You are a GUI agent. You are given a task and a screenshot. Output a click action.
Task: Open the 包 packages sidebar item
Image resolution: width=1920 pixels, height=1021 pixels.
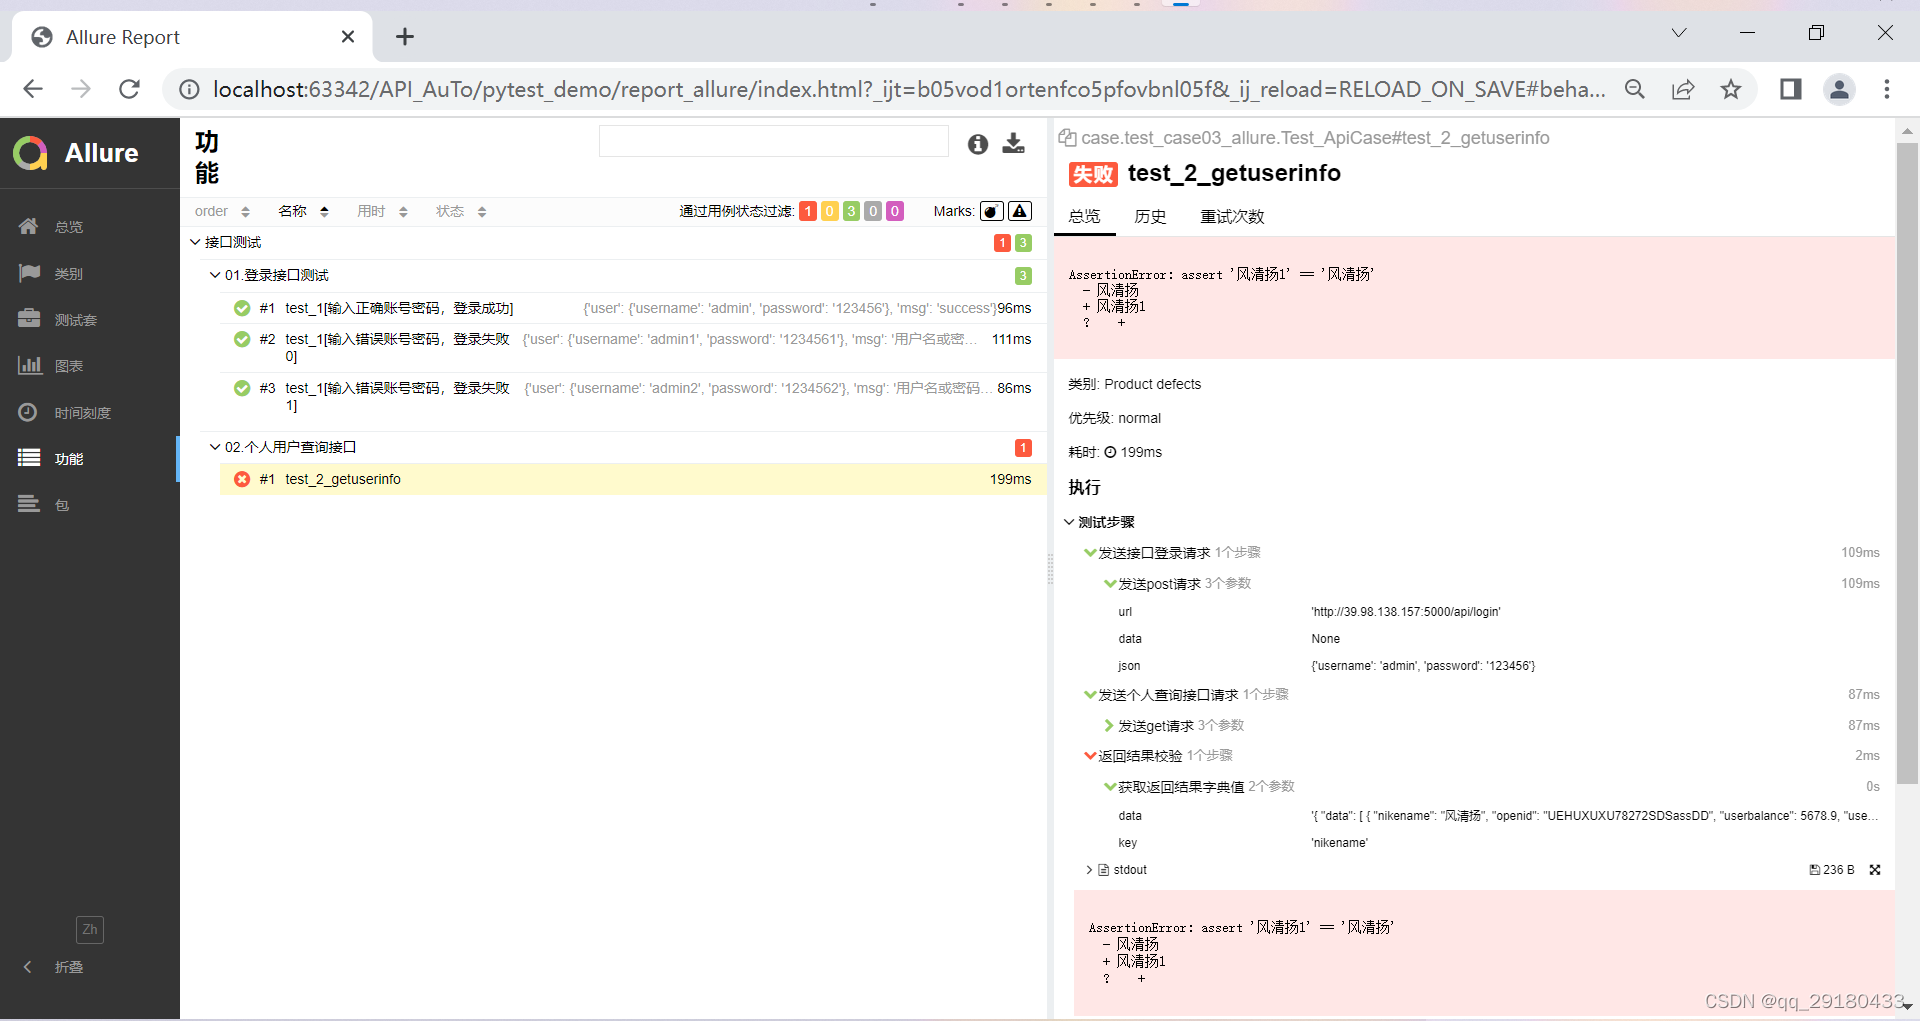pos(89,505)
